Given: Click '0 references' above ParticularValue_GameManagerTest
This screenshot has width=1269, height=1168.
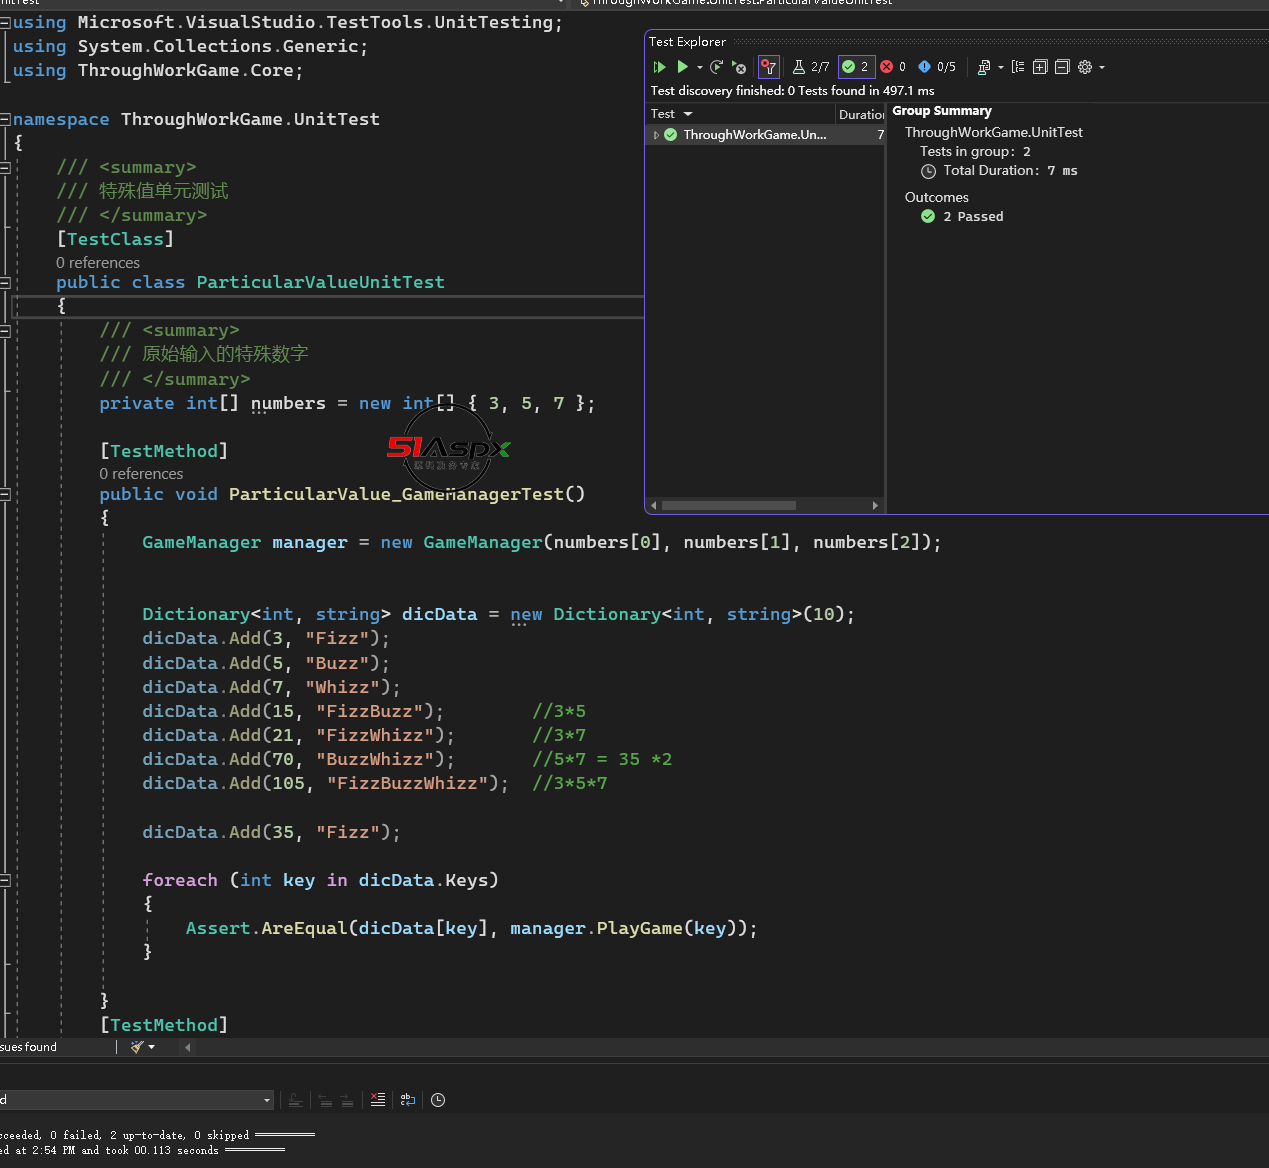Looking at the screenshot, I should (141, 474).
